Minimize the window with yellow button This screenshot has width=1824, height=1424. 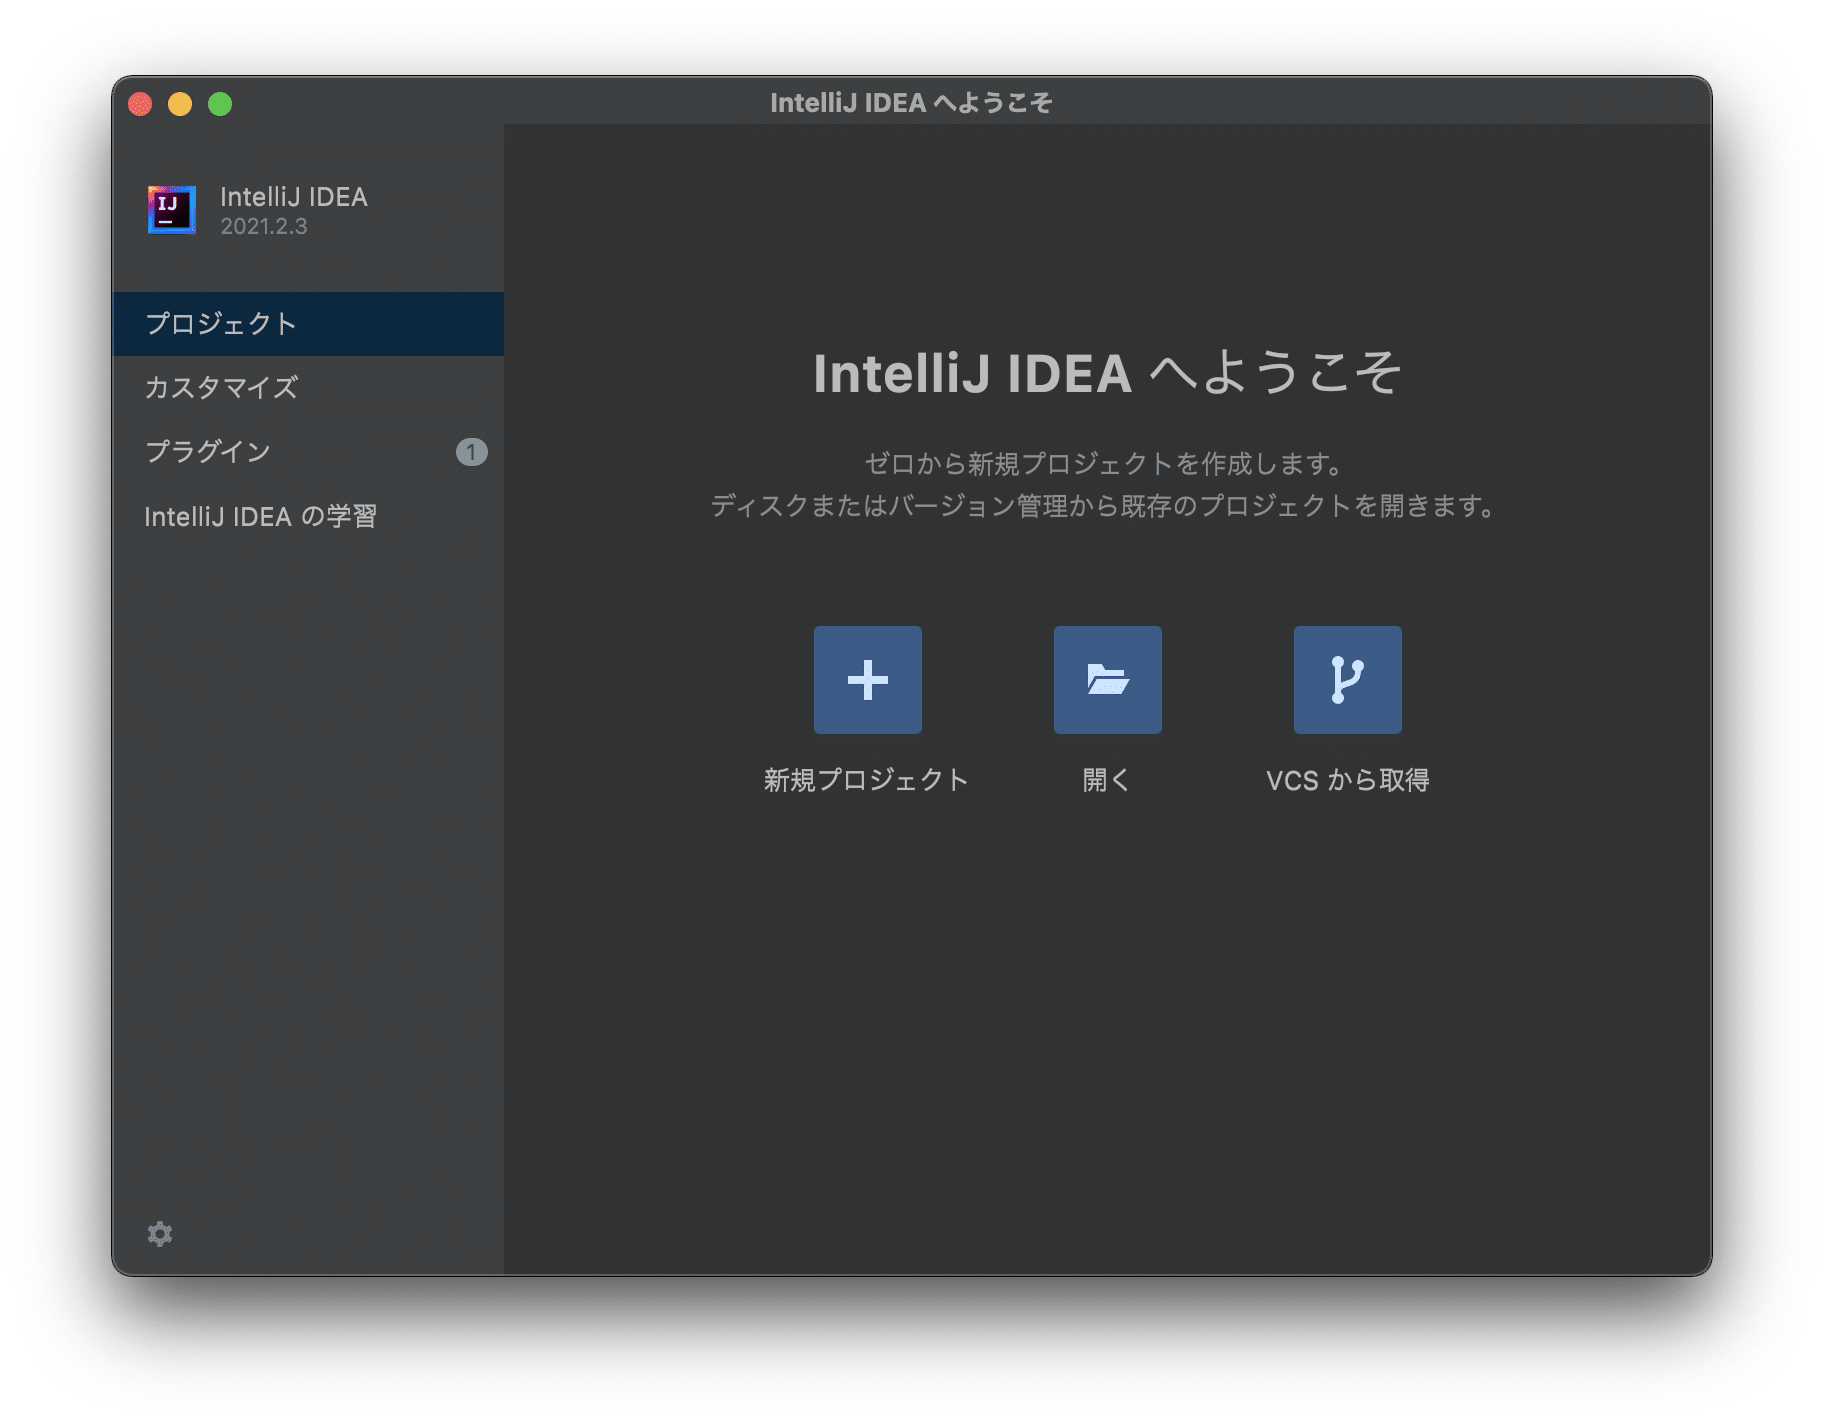[x=180, y=104]
